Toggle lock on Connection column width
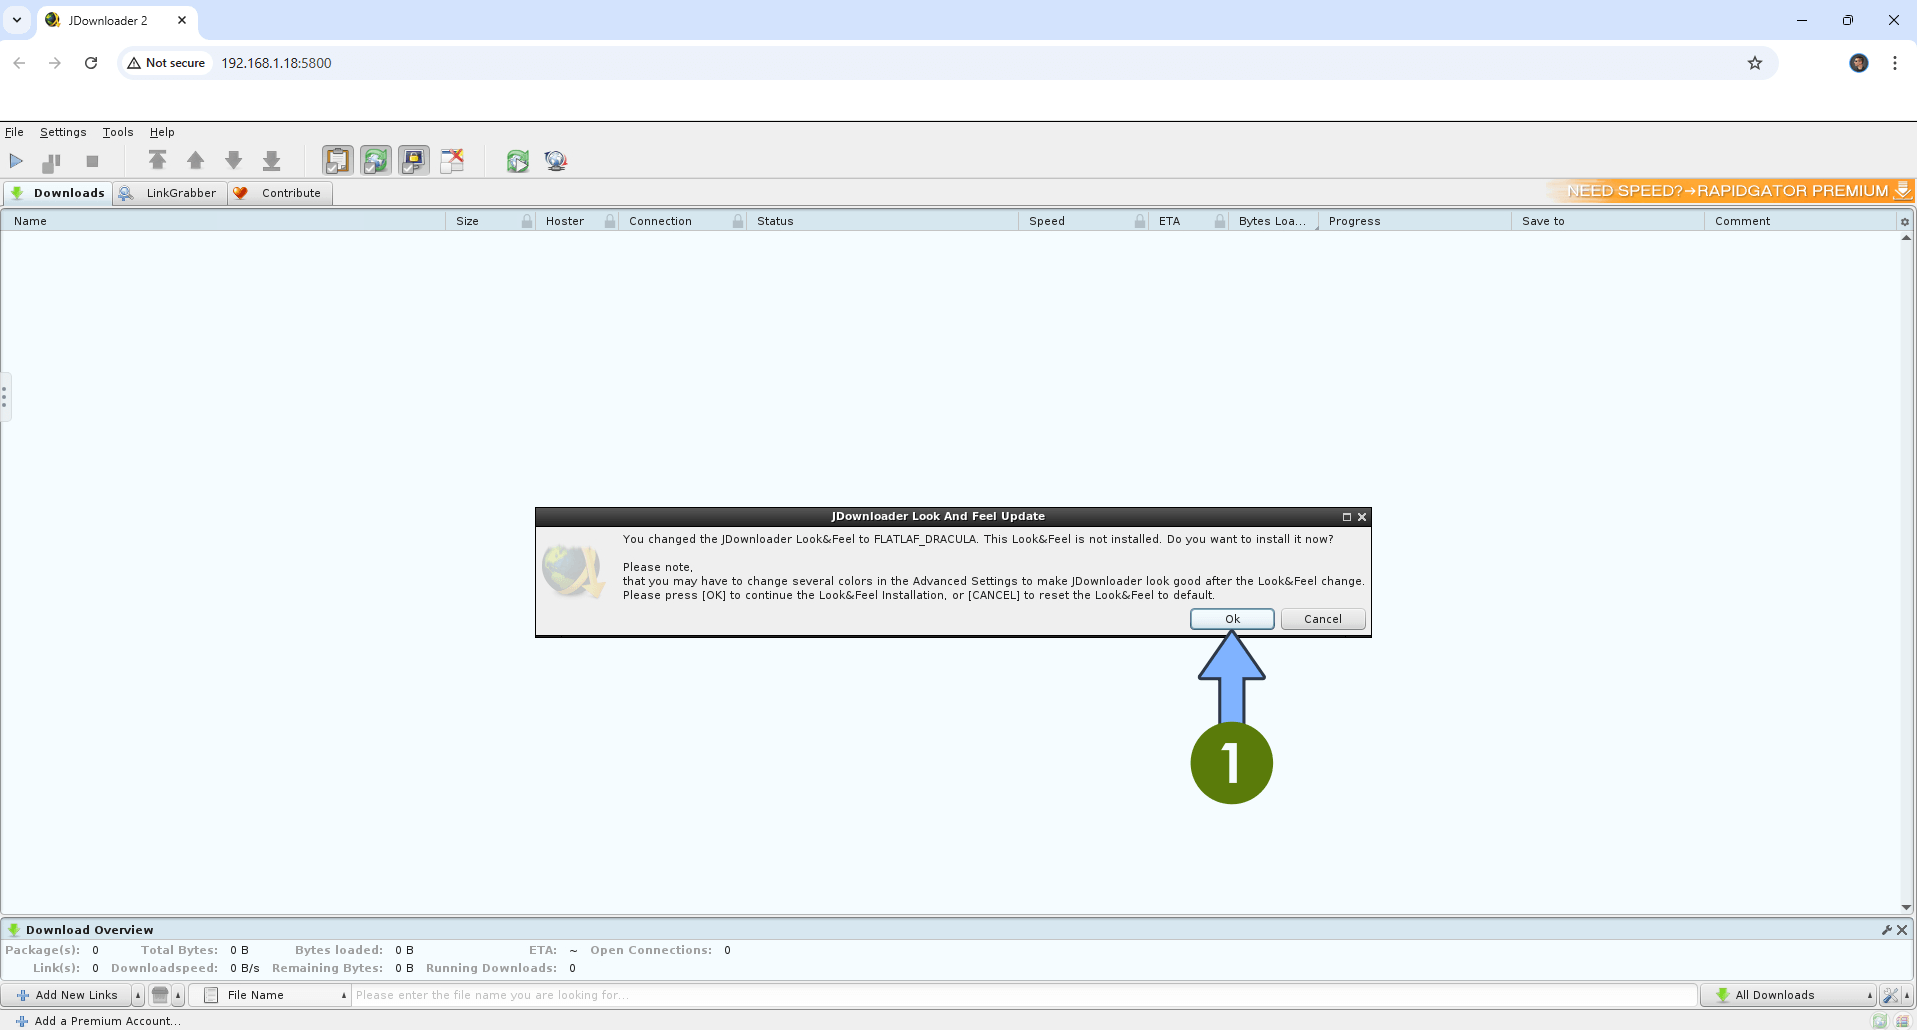1917x1030 pixels. pos(738,221)
